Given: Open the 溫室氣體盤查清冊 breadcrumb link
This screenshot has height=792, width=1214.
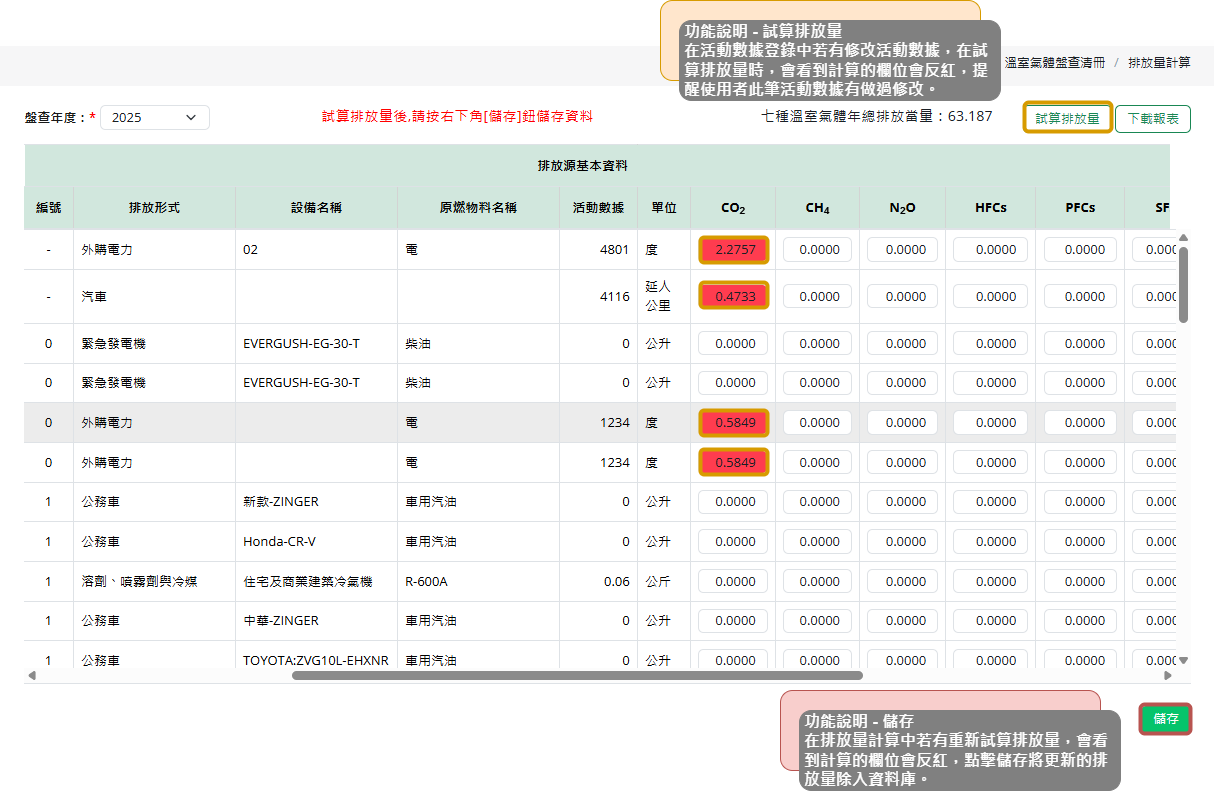Looking at the screenshot, I should [1054, 62].
